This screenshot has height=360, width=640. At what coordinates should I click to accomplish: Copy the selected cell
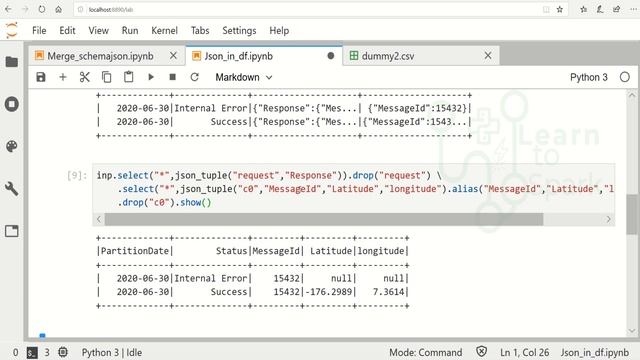[107, 77]
